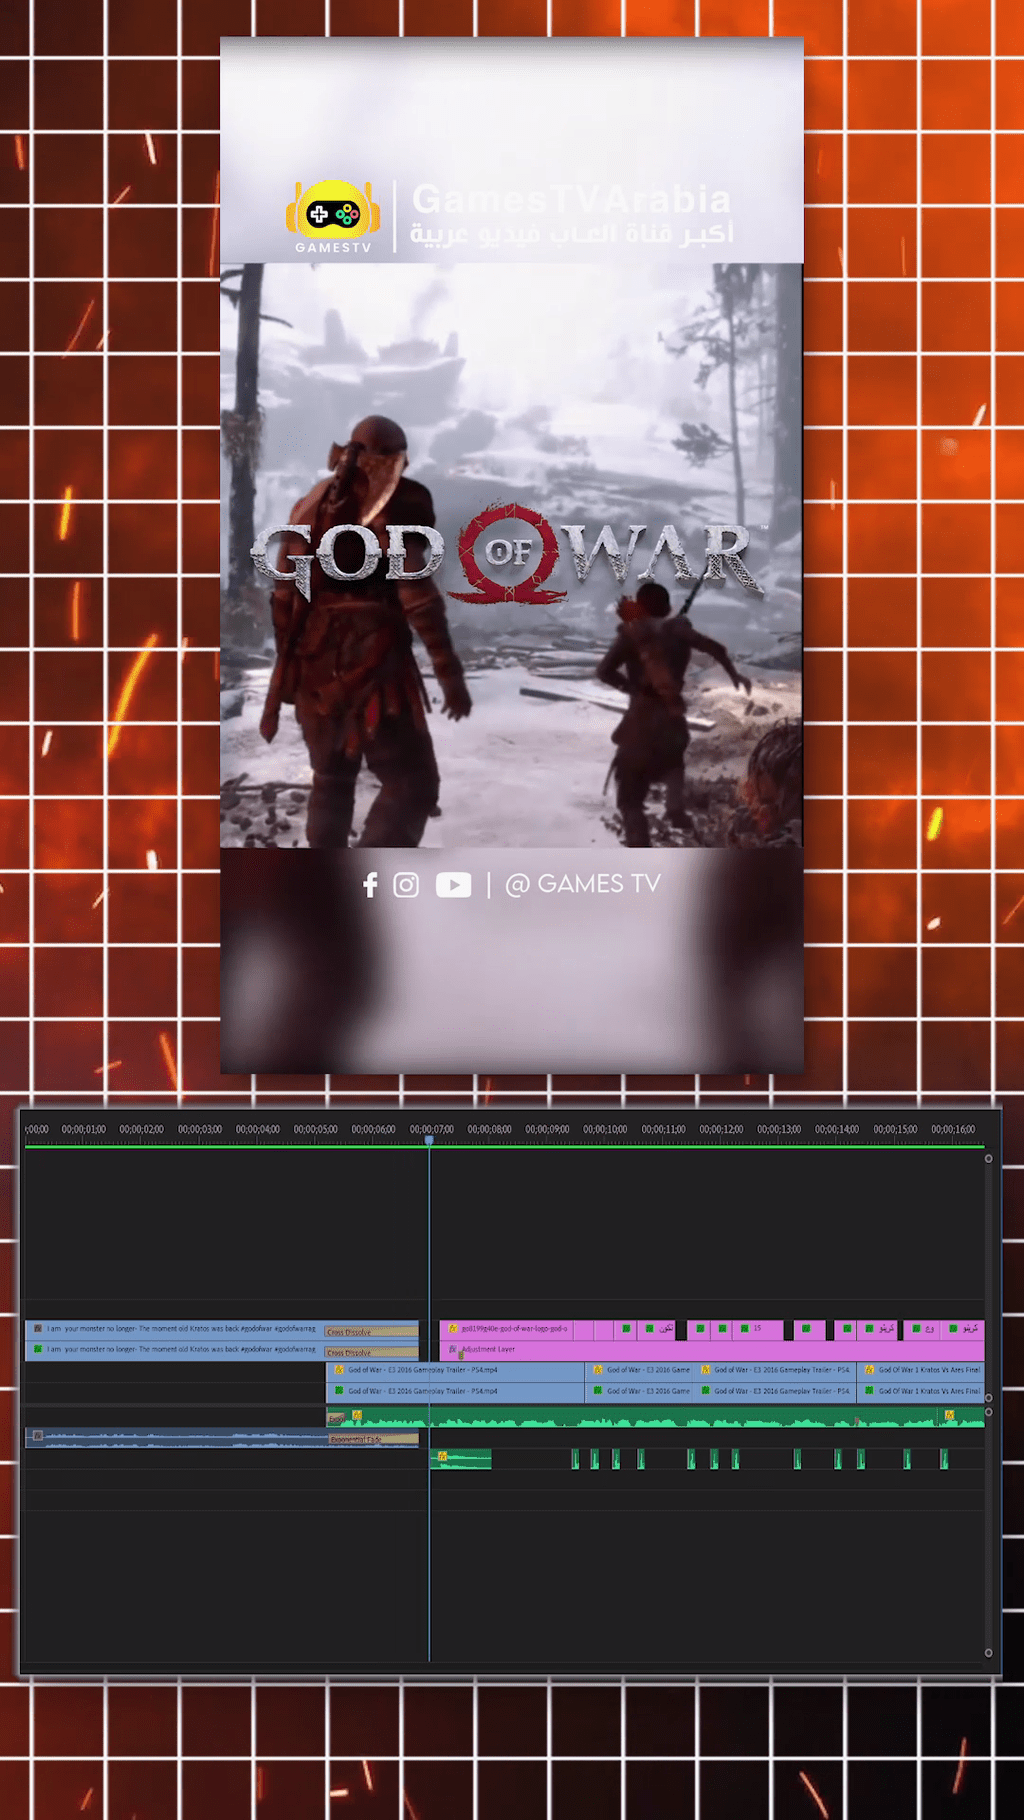Screen dimensions: 1024x1820
Task: Click fx badge on the Adjustment Layer clip
Action: coord(453,1349)
